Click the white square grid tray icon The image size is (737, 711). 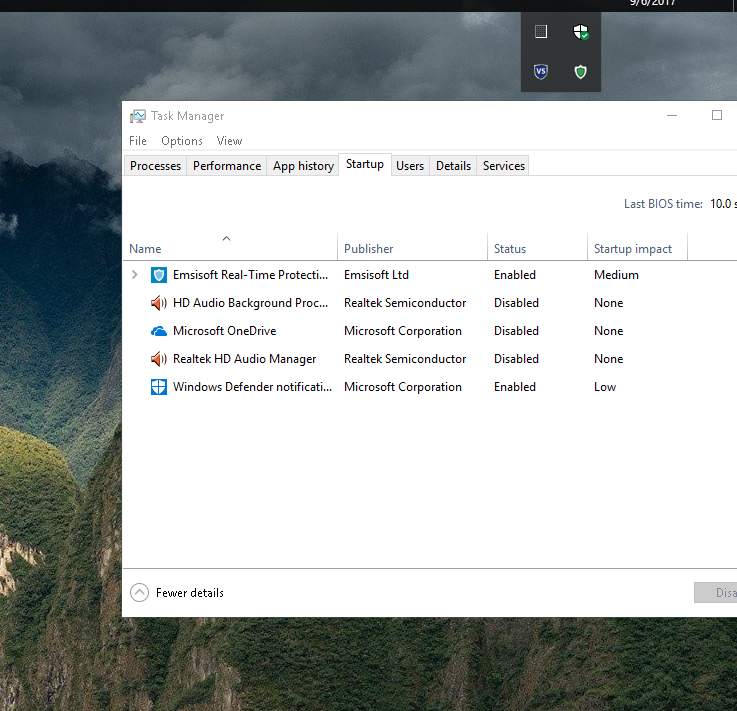[x=541, y=32]
